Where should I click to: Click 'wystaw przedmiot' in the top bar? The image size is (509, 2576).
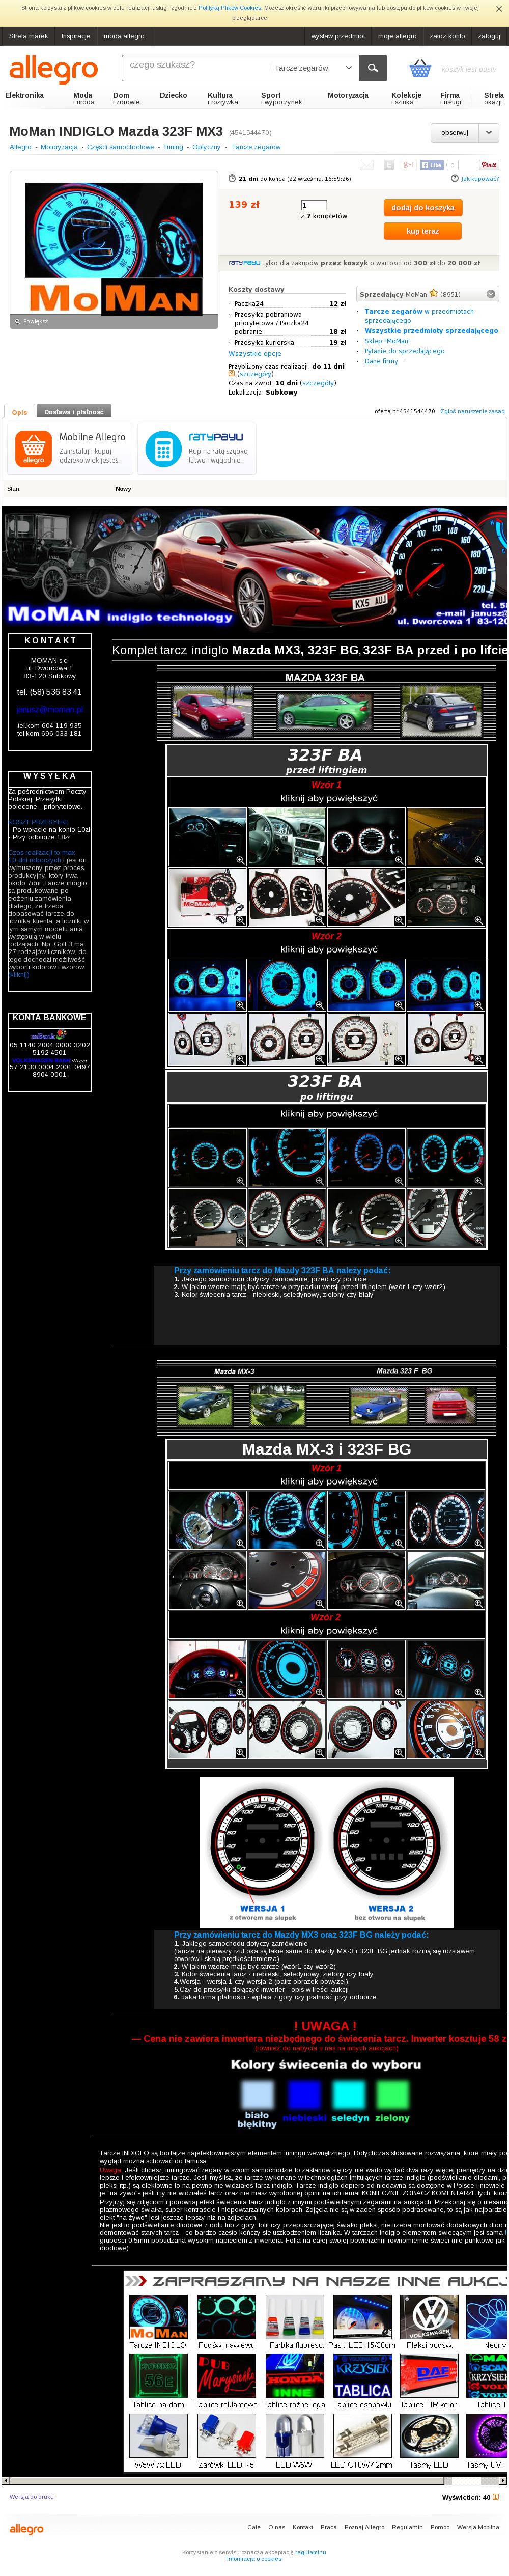338,36
